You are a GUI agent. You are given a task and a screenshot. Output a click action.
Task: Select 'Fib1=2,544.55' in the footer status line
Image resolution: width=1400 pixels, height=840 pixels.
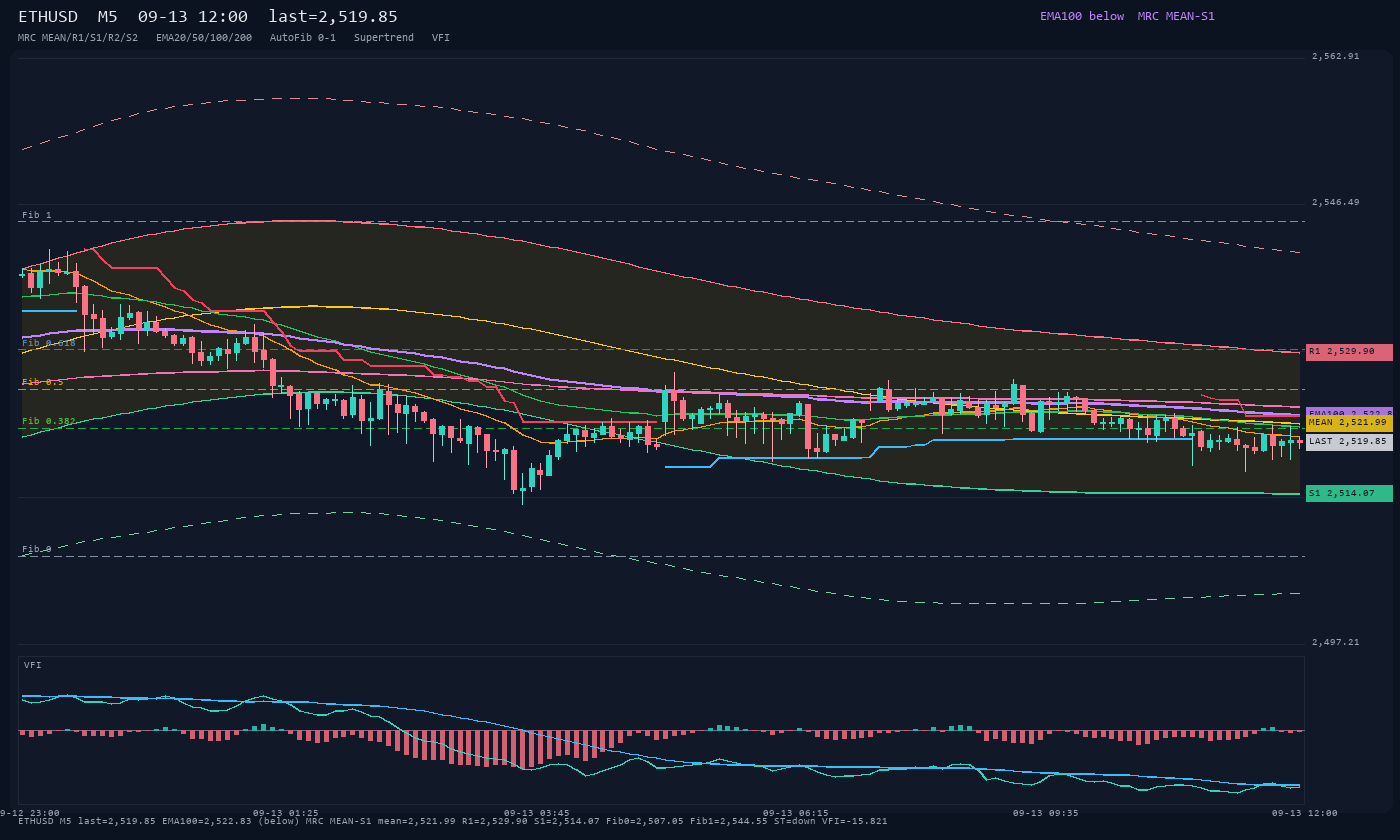pyautogui.click(x=729, y=821)
